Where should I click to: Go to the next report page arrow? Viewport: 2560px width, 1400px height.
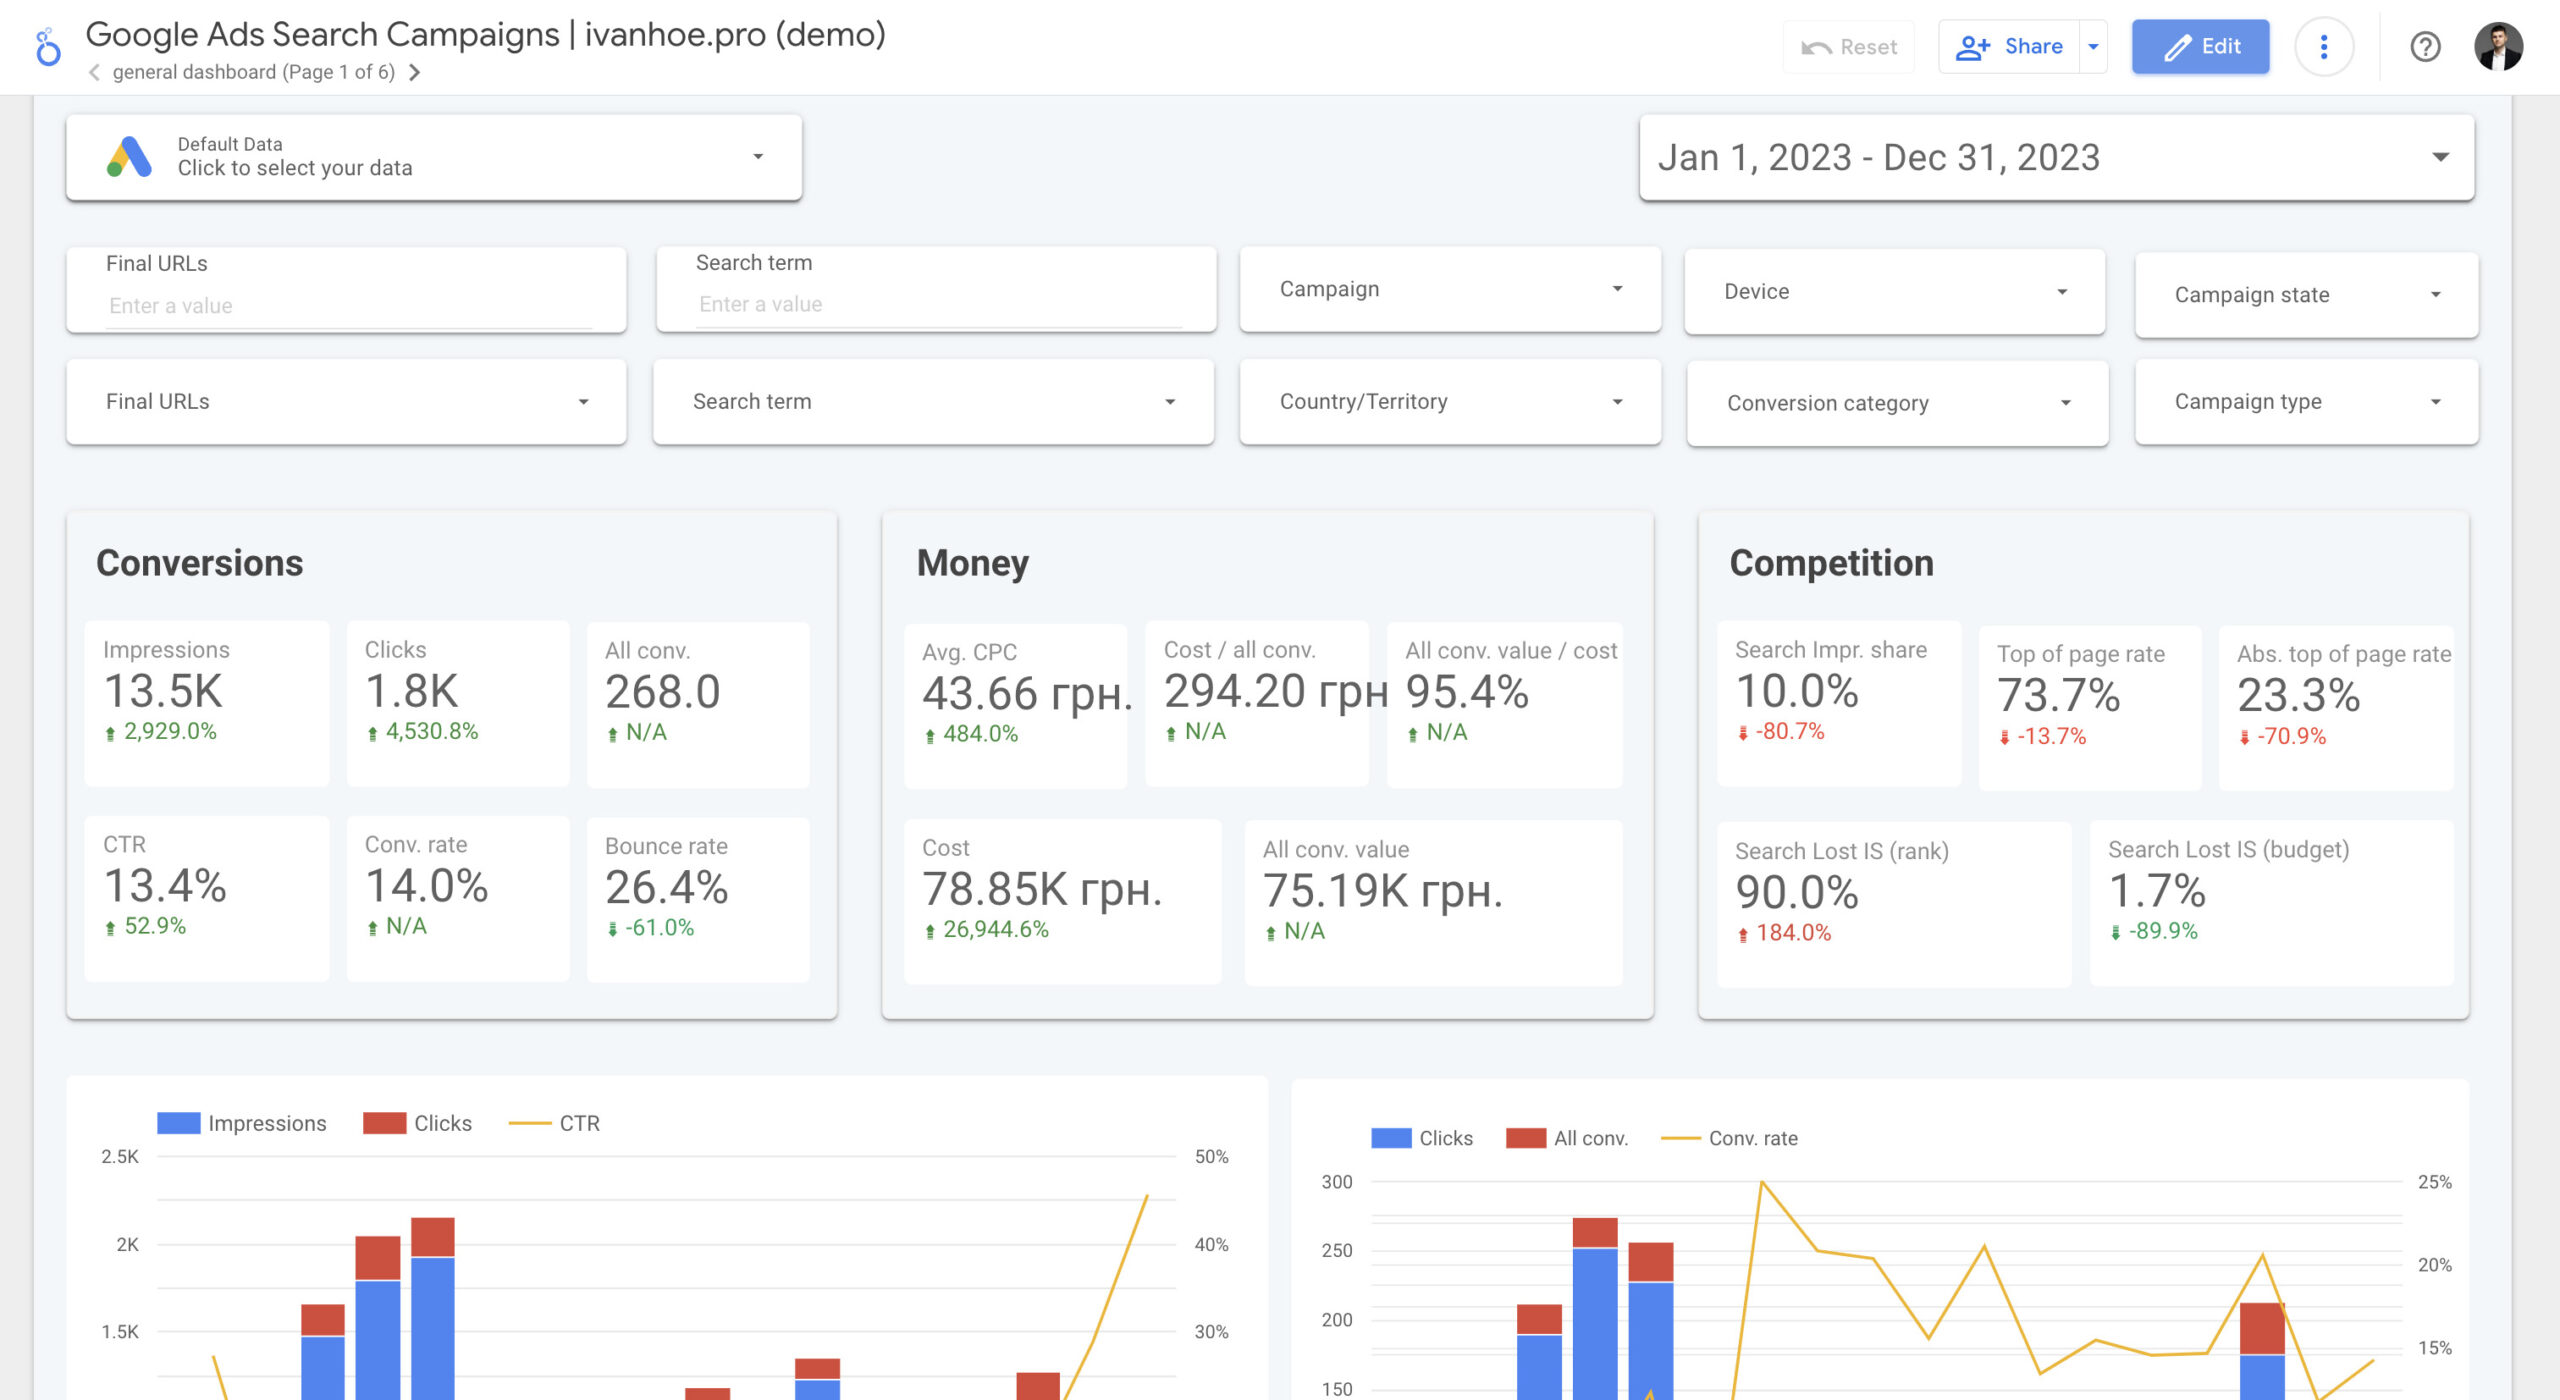click(x=415, y=72)
